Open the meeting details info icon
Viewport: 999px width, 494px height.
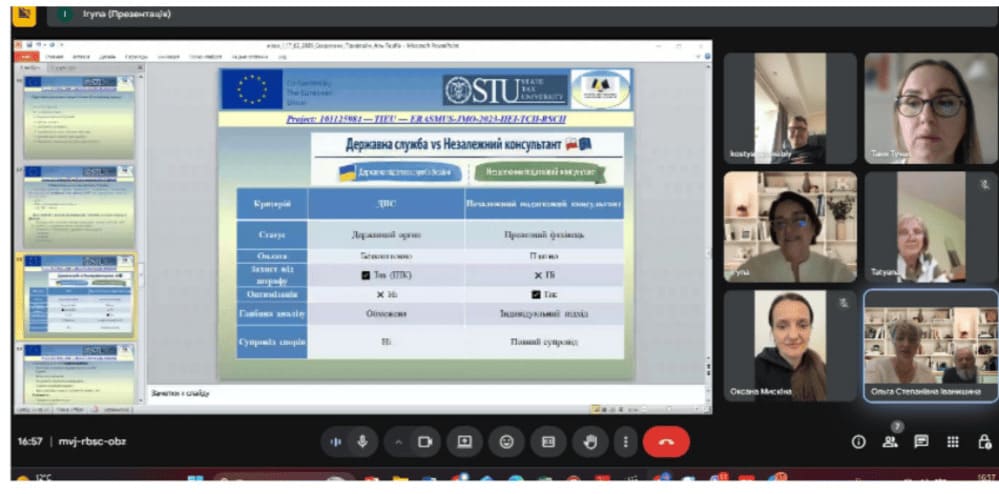click(857, 441)
